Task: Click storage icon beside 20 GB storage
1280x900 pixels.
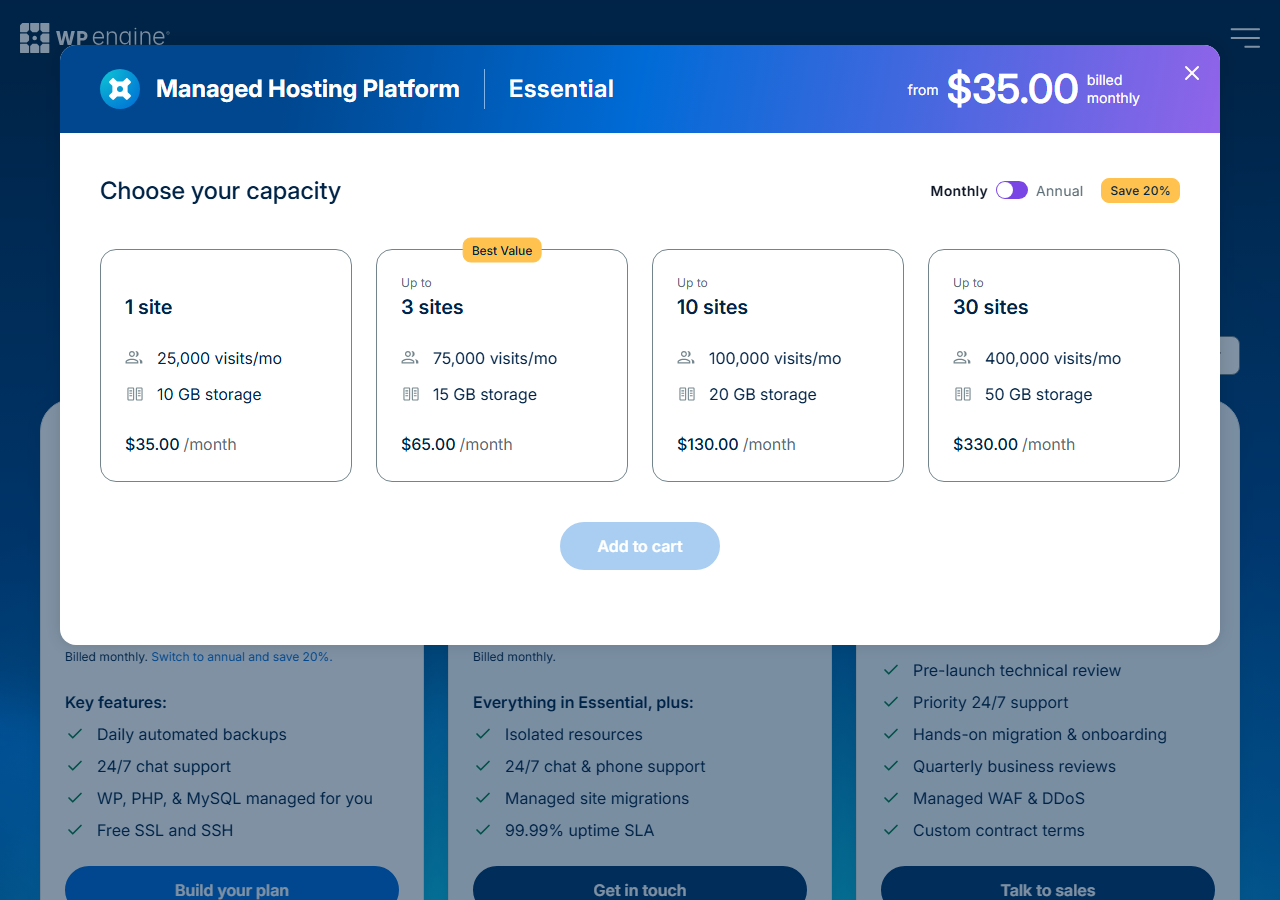Action: coord(687,394)
